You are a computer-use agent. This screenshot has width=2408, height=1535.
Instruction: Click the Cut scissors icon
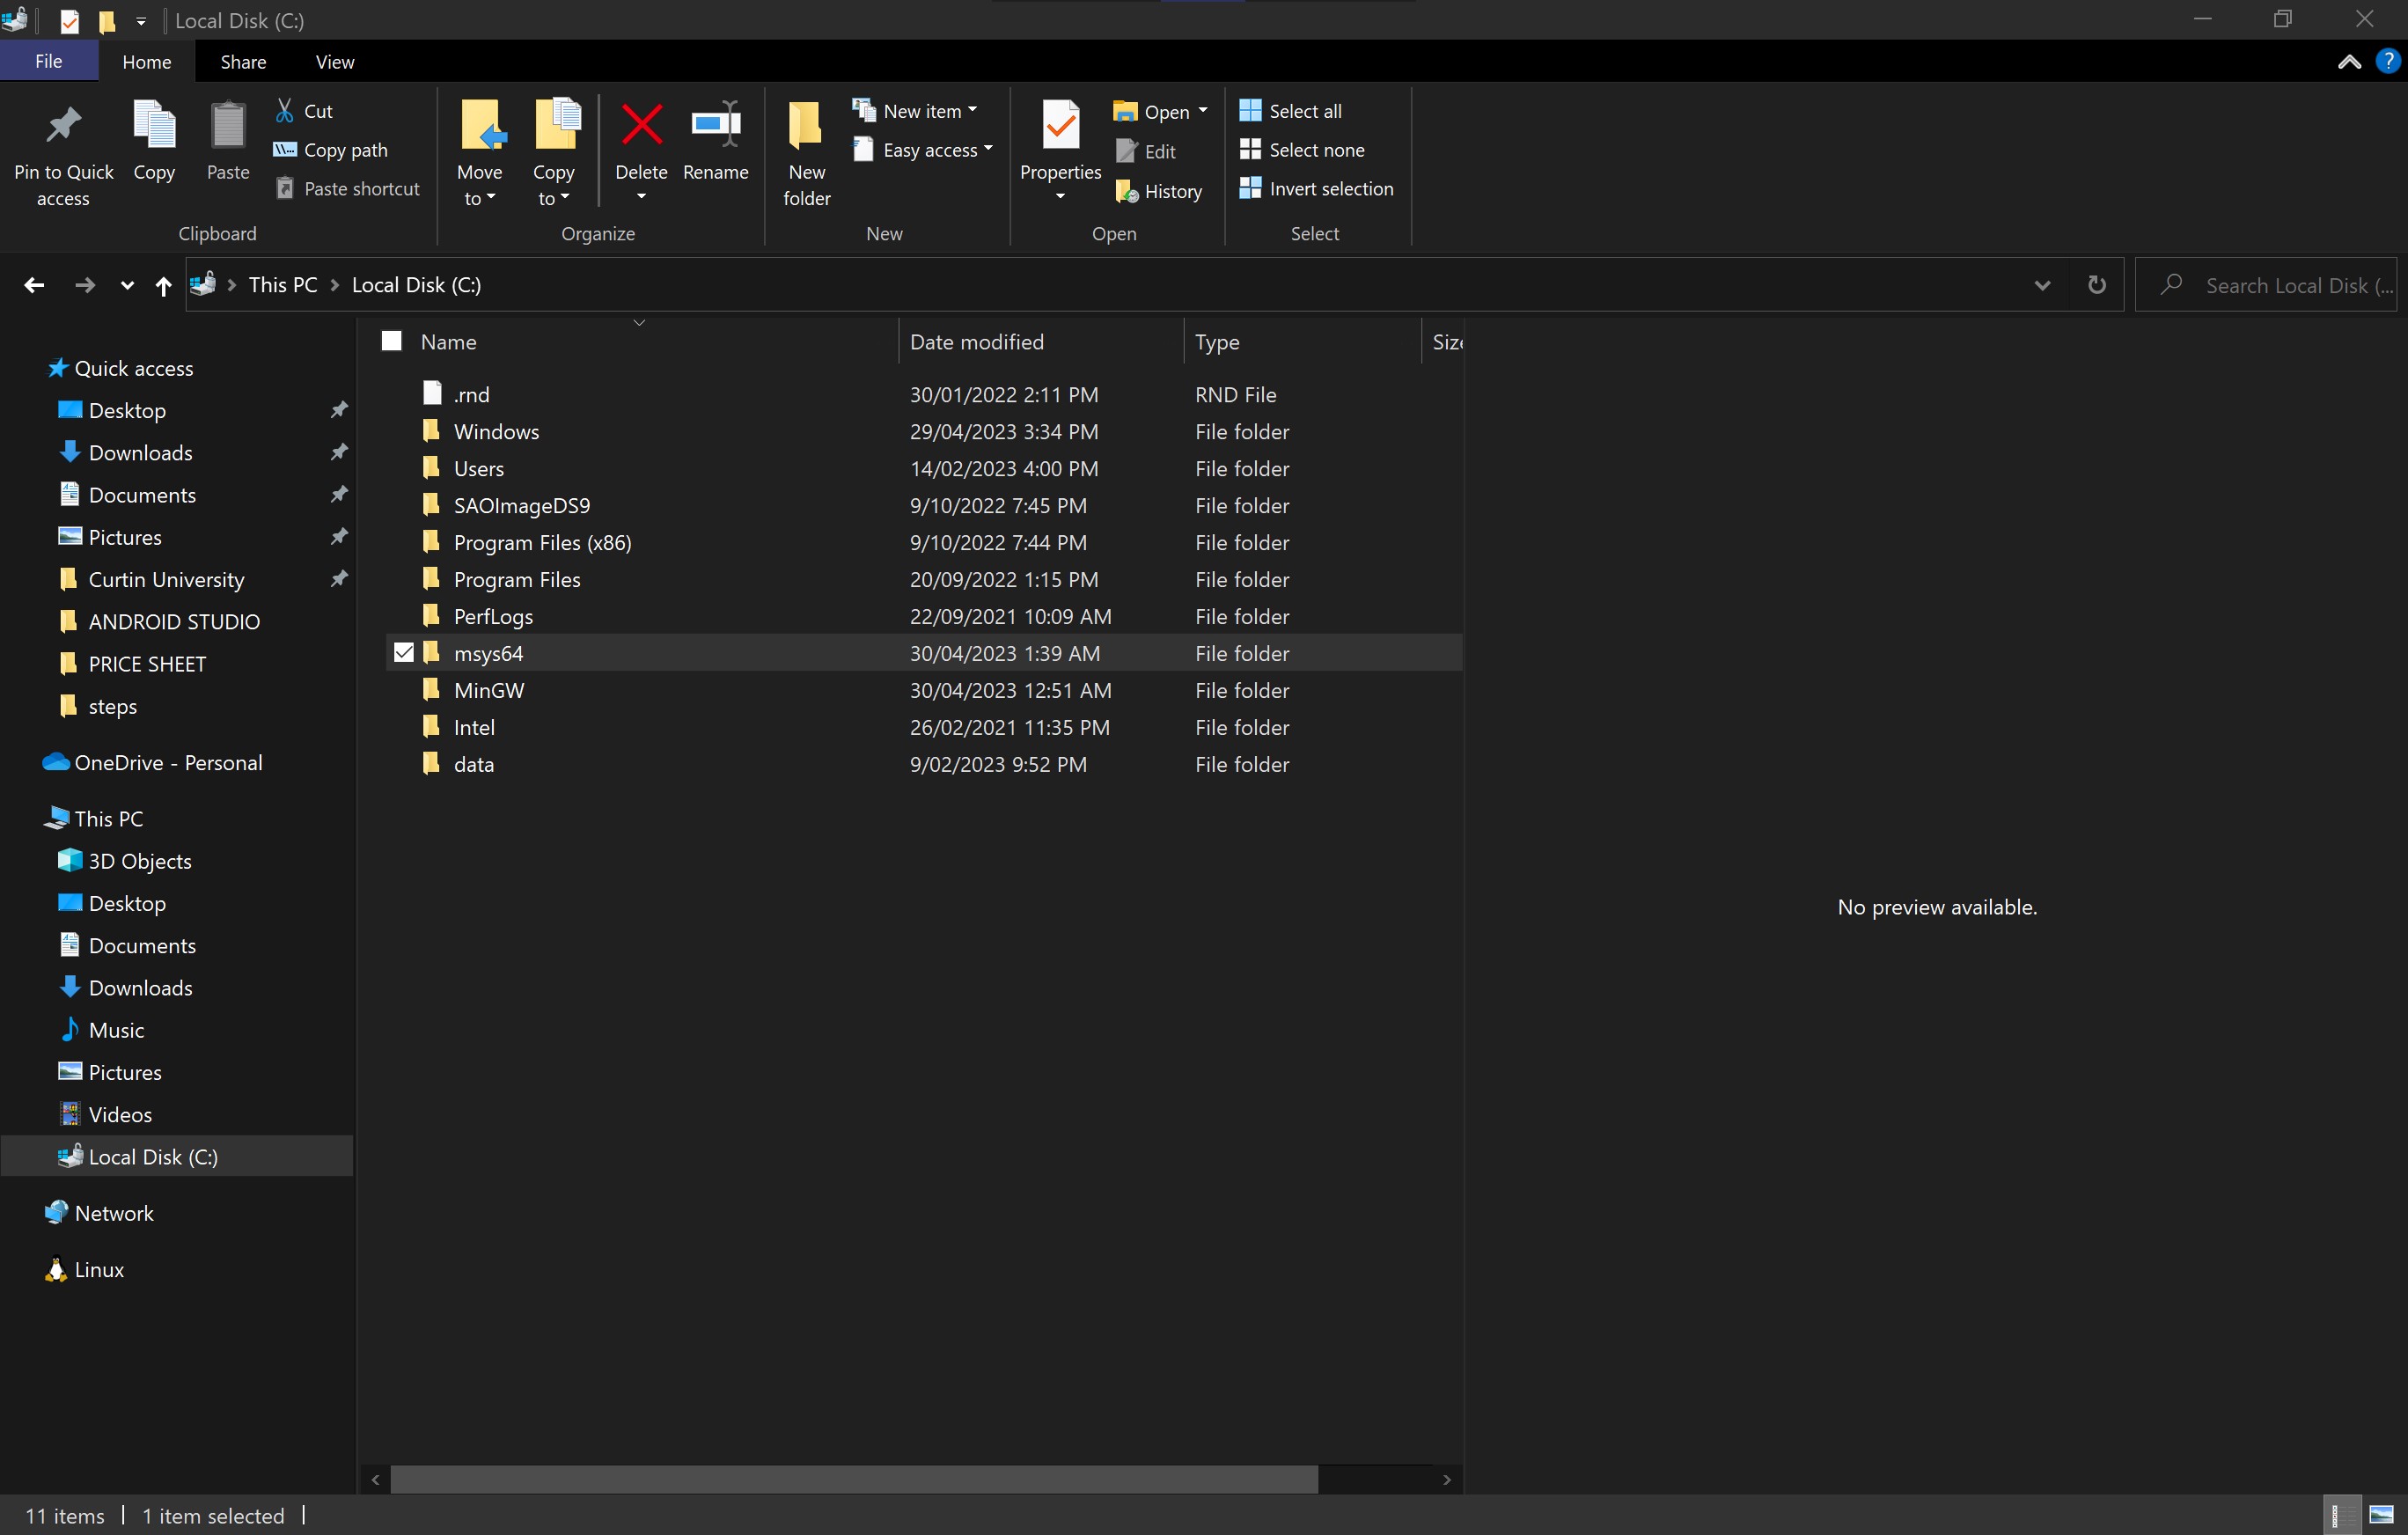(x=285, y=110)
